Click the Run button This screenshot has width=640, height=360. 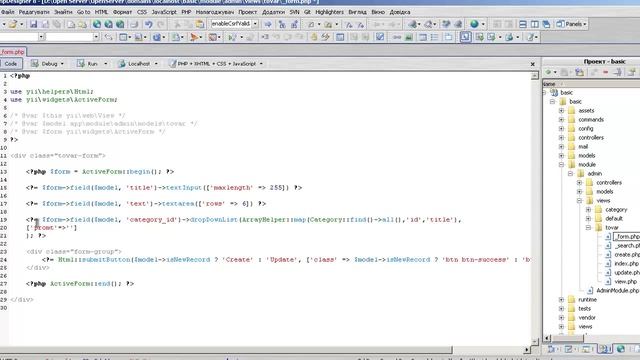coord(88,64)
